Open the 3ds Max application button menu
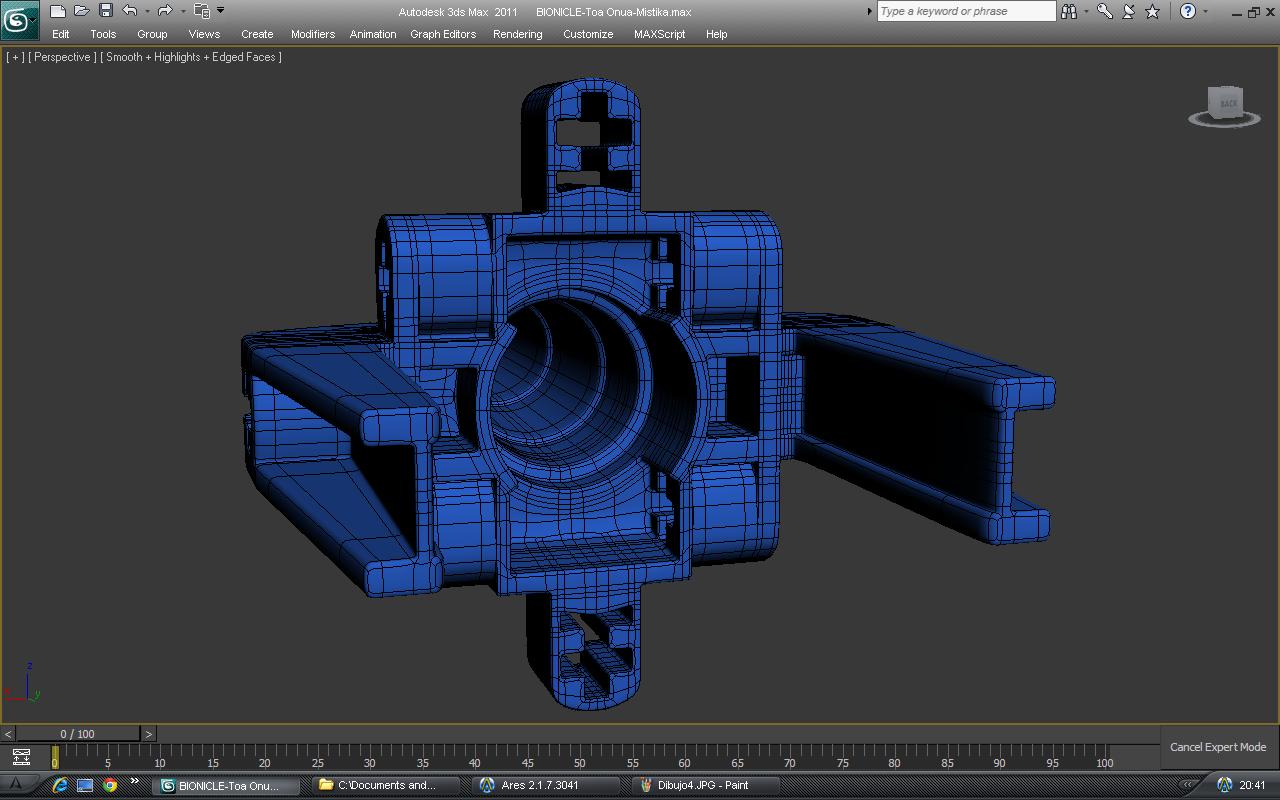The width and height of the screenshot is (1280, 800). 19,20
